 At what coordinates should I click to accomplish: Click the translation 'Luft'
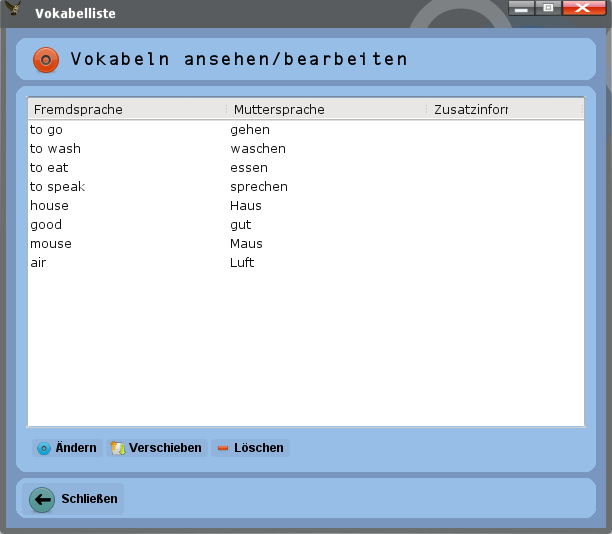242,263
